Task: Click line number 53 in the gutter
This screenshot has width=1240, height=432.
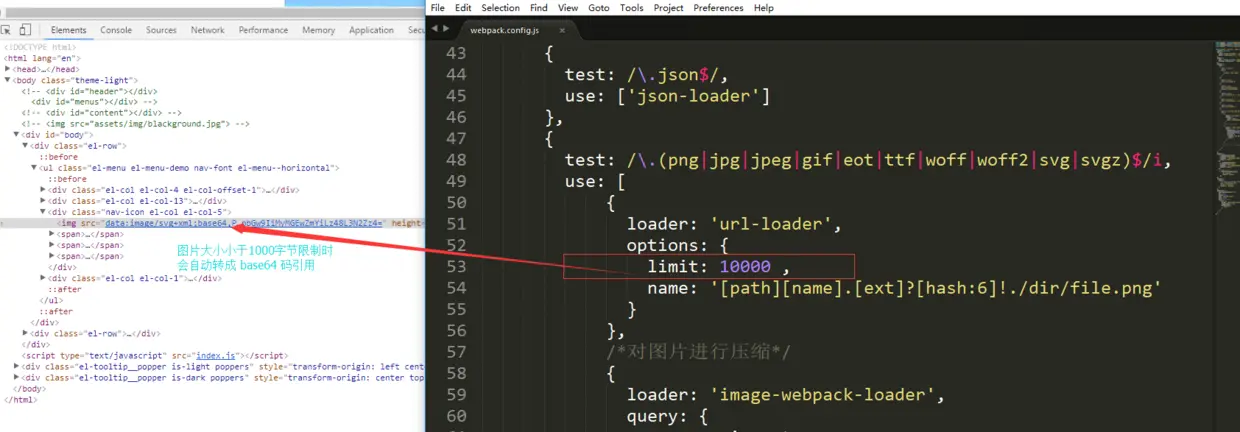Action: 455,266
